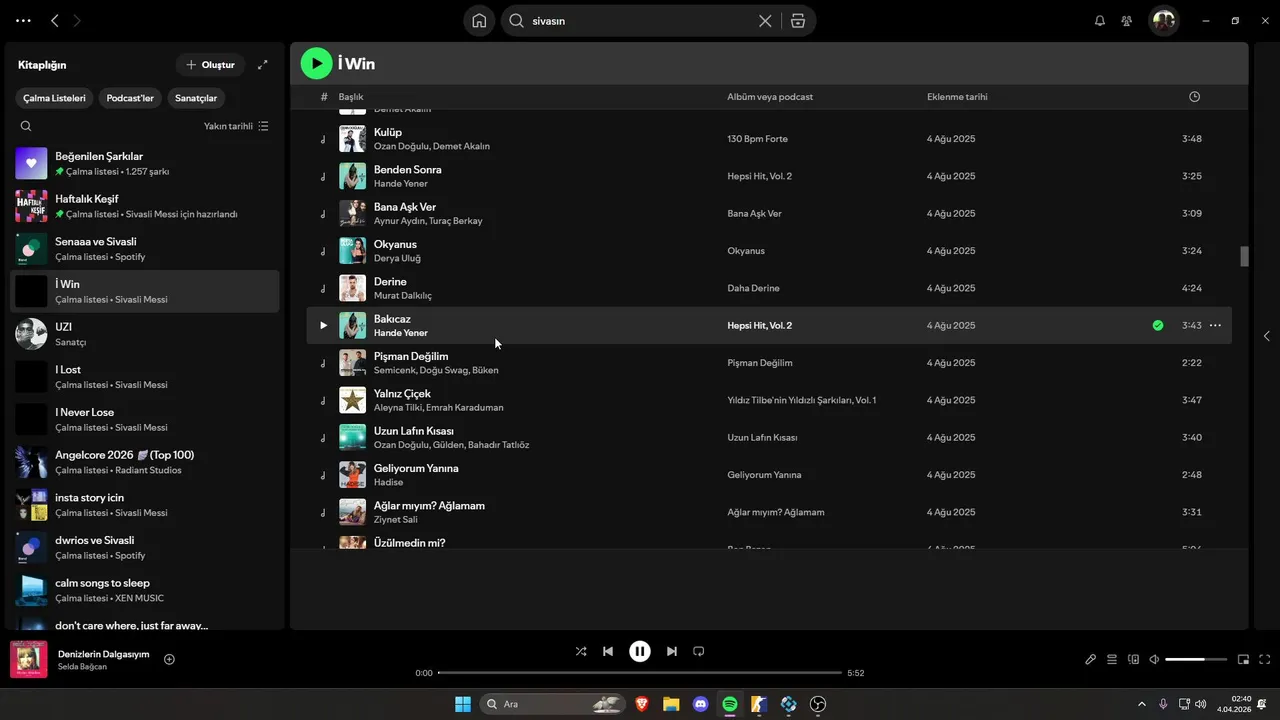
Task: Open the Daha Derine album link
Action: click(753, 288)
